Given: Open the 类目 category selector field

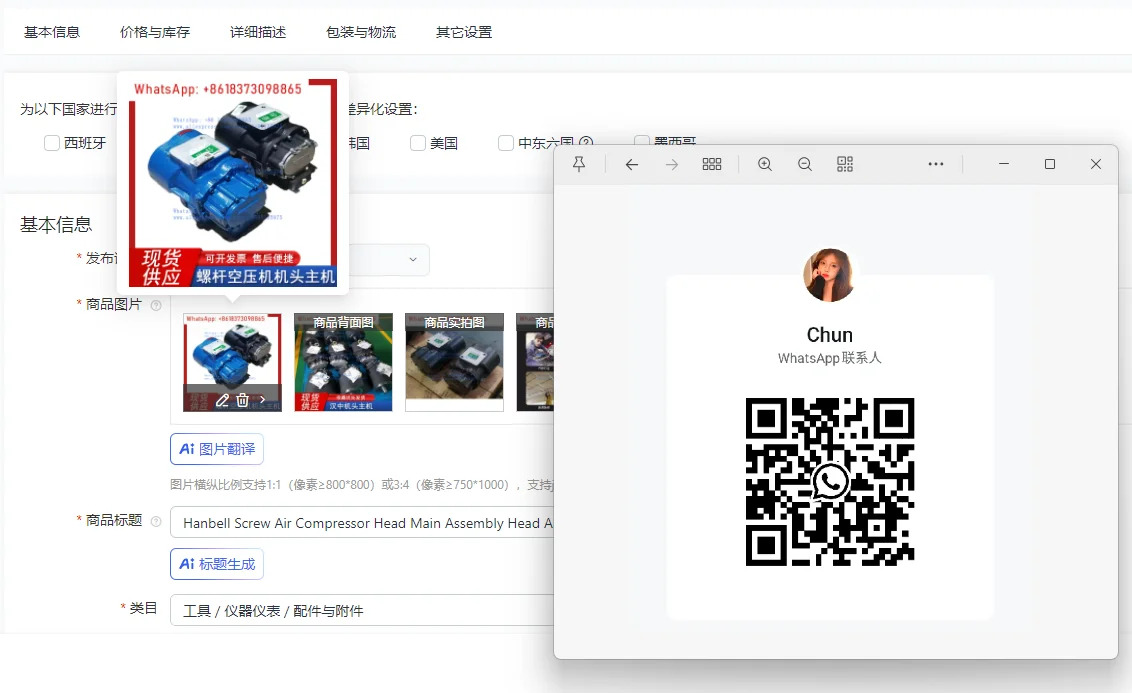Looking at the screenshot, I should coord(362,611).
